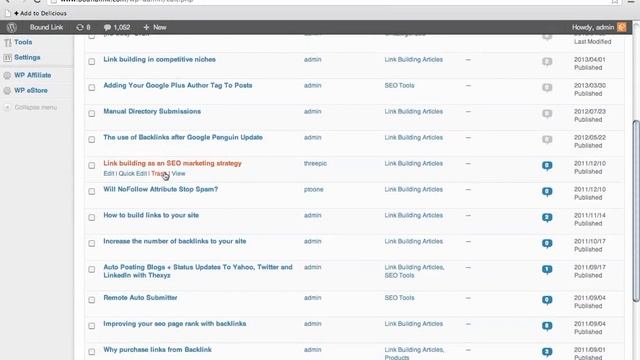Click comment count bubble for Auto Posting Blogs post
Viewport: 640px width, 360px height.
[x=547, y=270]
